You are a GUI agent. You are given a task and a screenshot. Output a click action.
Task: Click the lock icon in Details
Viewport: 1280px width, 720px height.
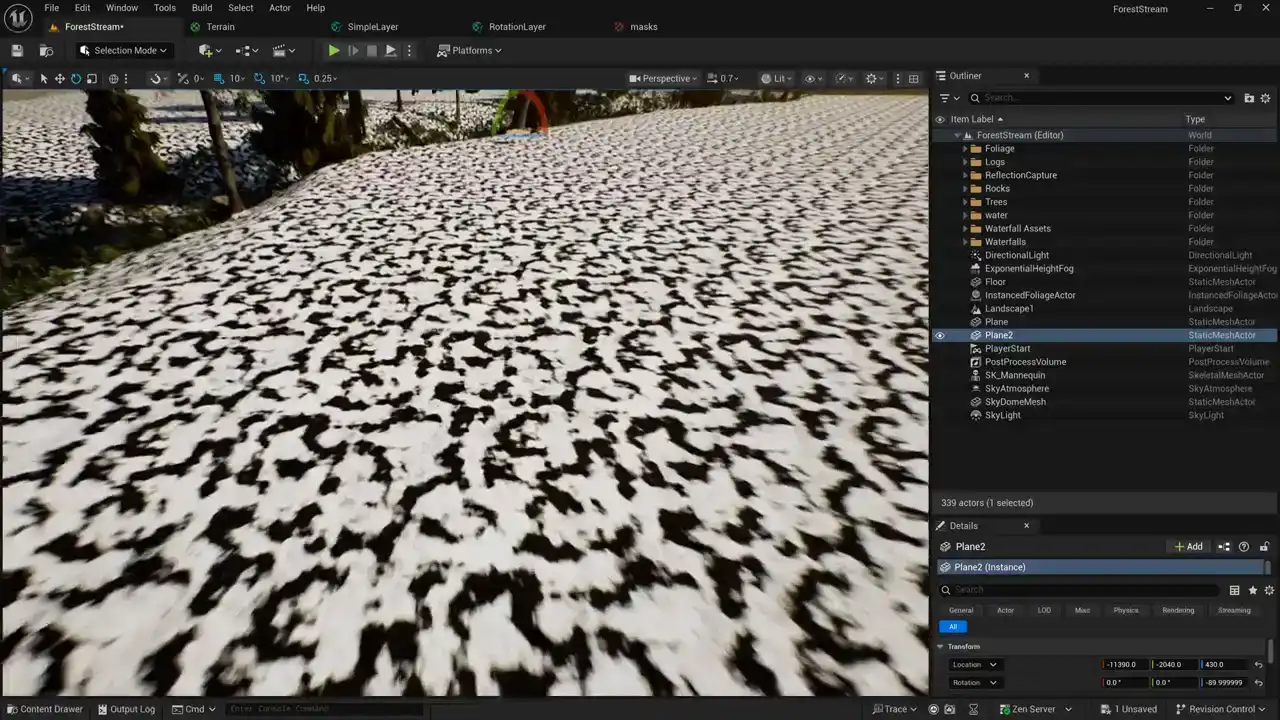pyautogui.click(x=1264, y=547)
